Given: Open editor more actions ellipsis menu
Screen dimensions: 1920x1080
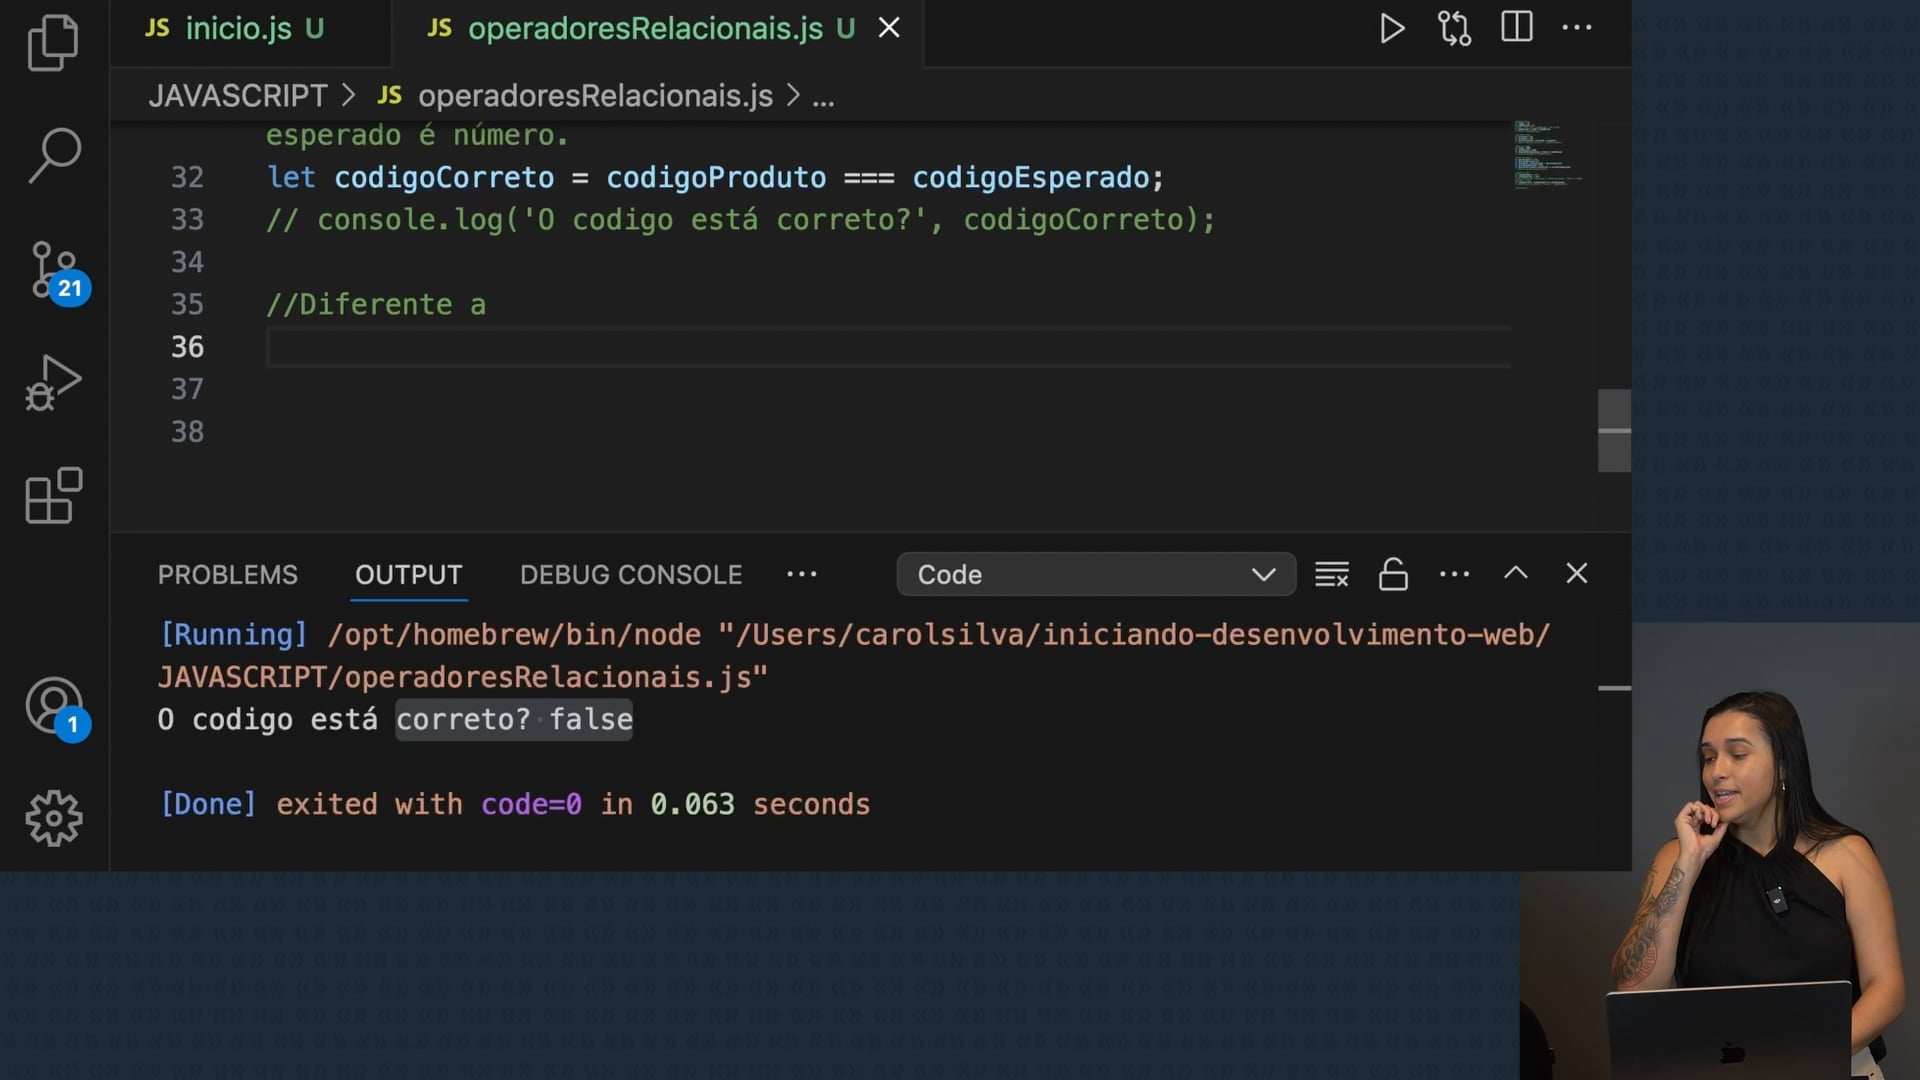Looking at the screenshot, I should [x=1577, y=28].
